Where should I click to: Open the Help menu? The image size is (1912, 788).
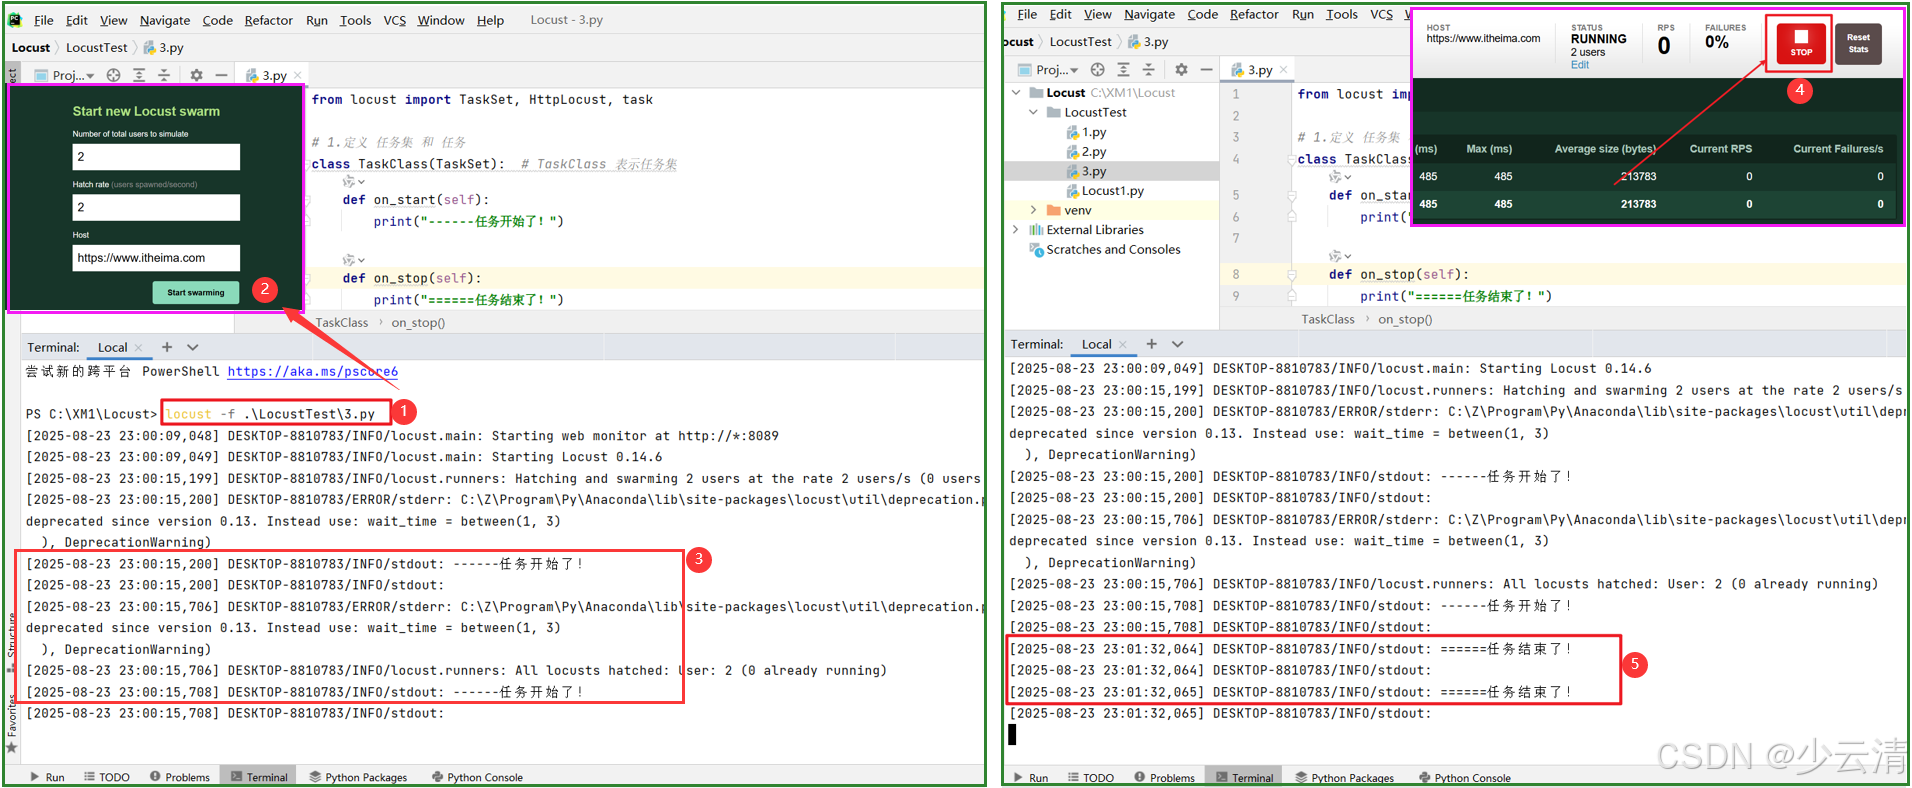pyautogui.click(x=490, y=20)
